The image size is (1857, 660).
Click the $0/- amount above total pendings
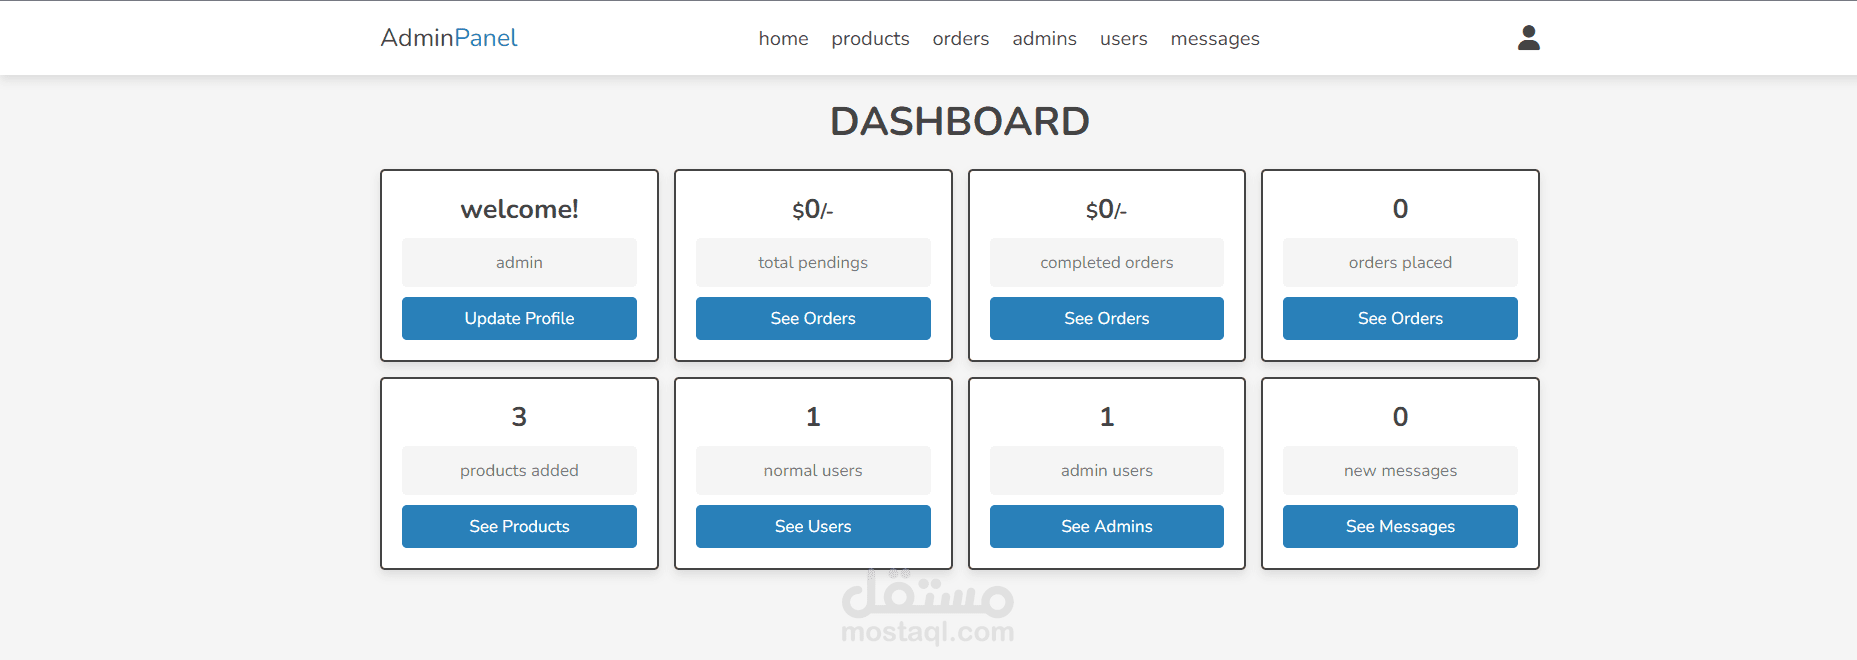point(813,209)
